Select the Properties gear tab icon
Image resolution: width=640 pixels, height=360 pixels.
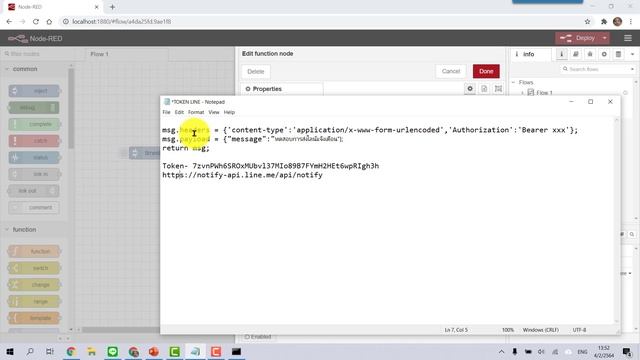coord(470,89)
